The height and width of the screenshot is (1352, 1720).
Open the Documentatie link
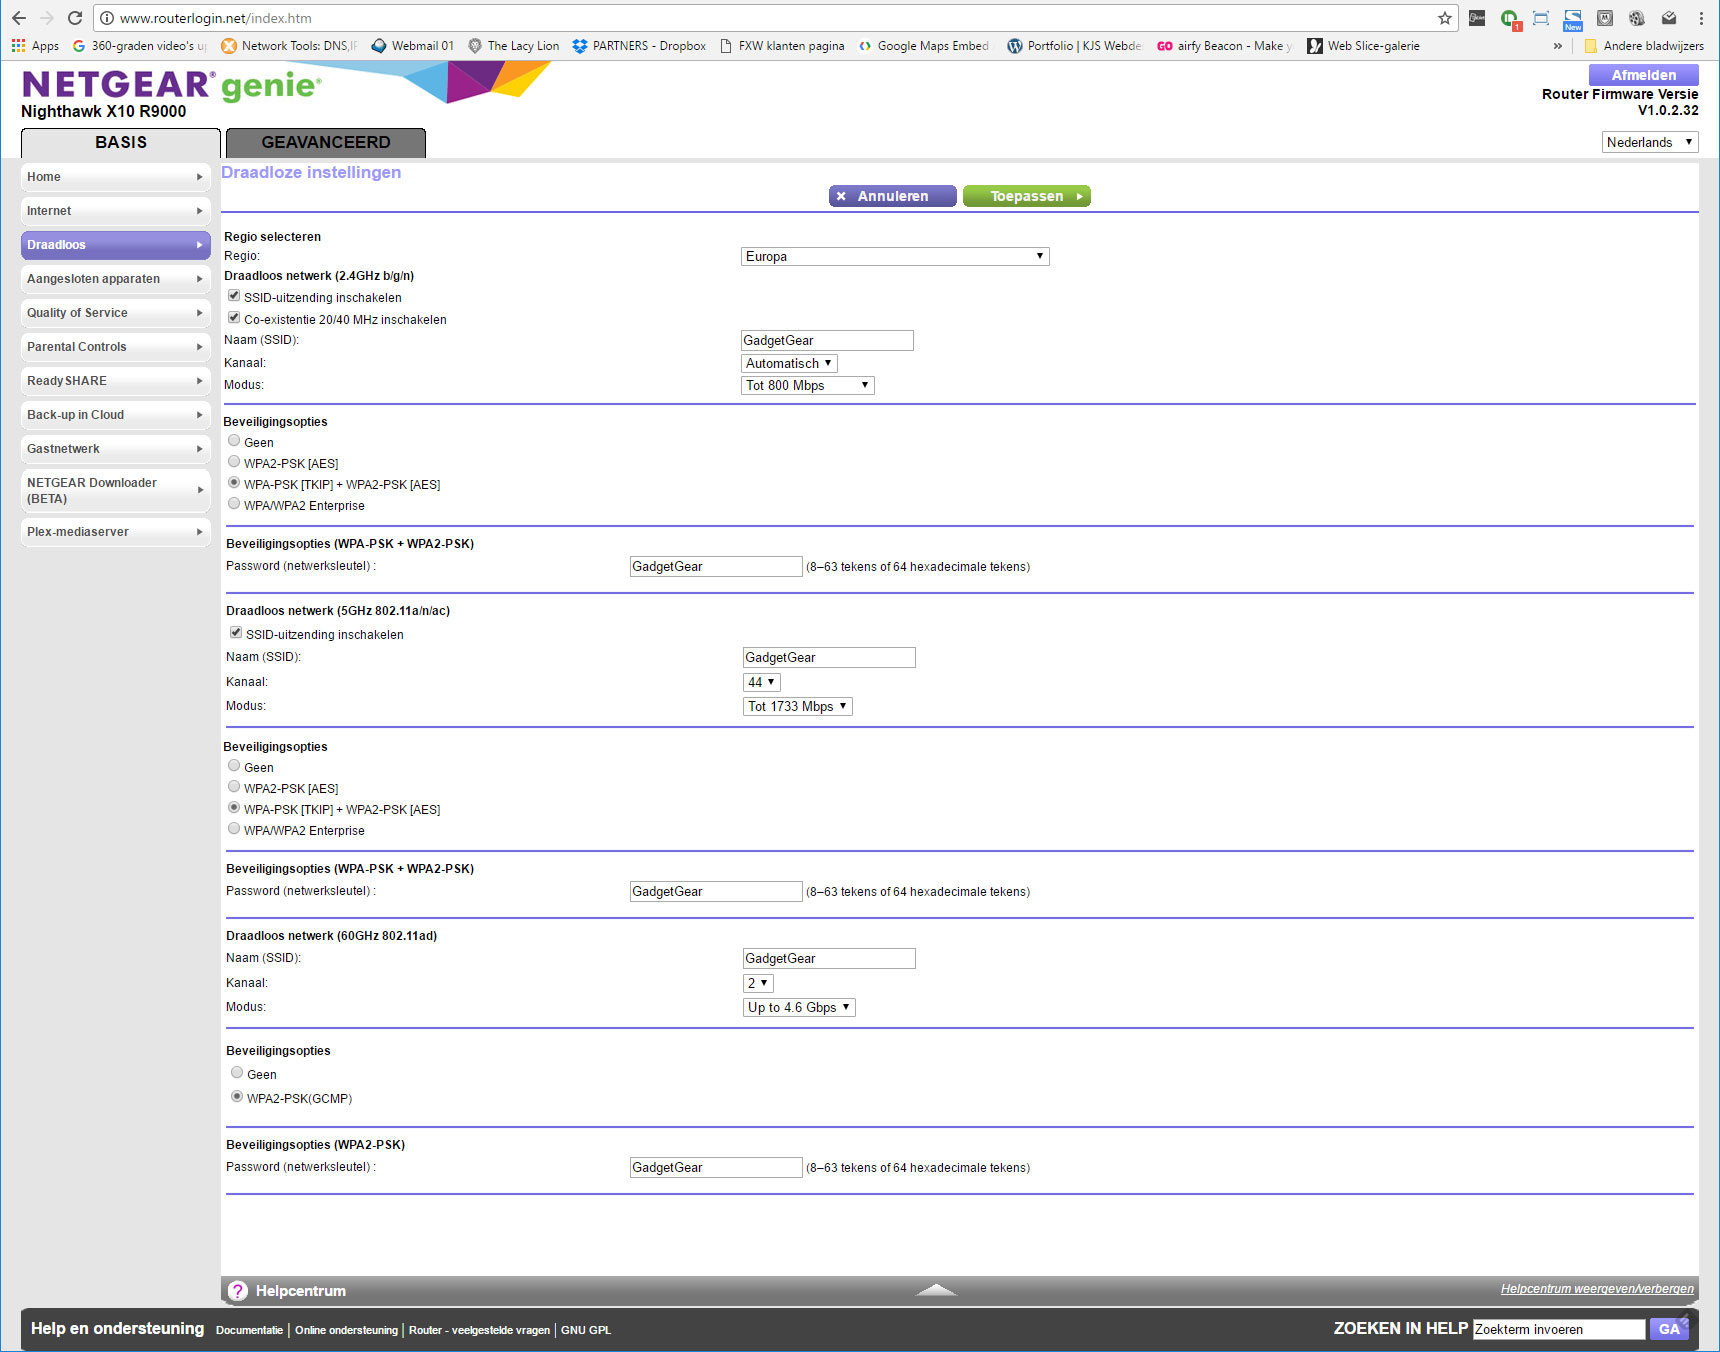[x=249, y=1330]
